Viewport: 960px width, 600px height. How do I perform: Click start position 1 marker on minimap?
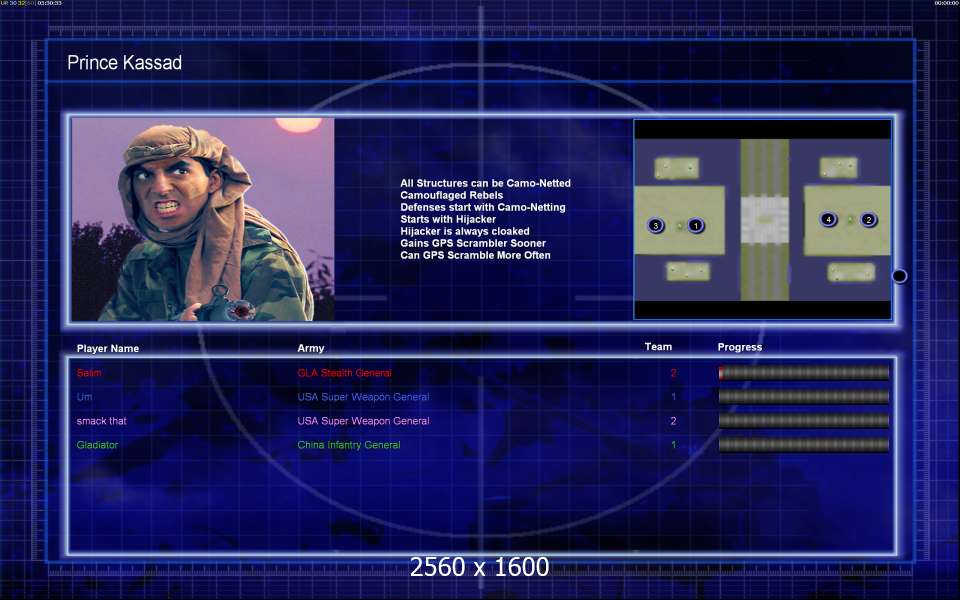point(696,225)
